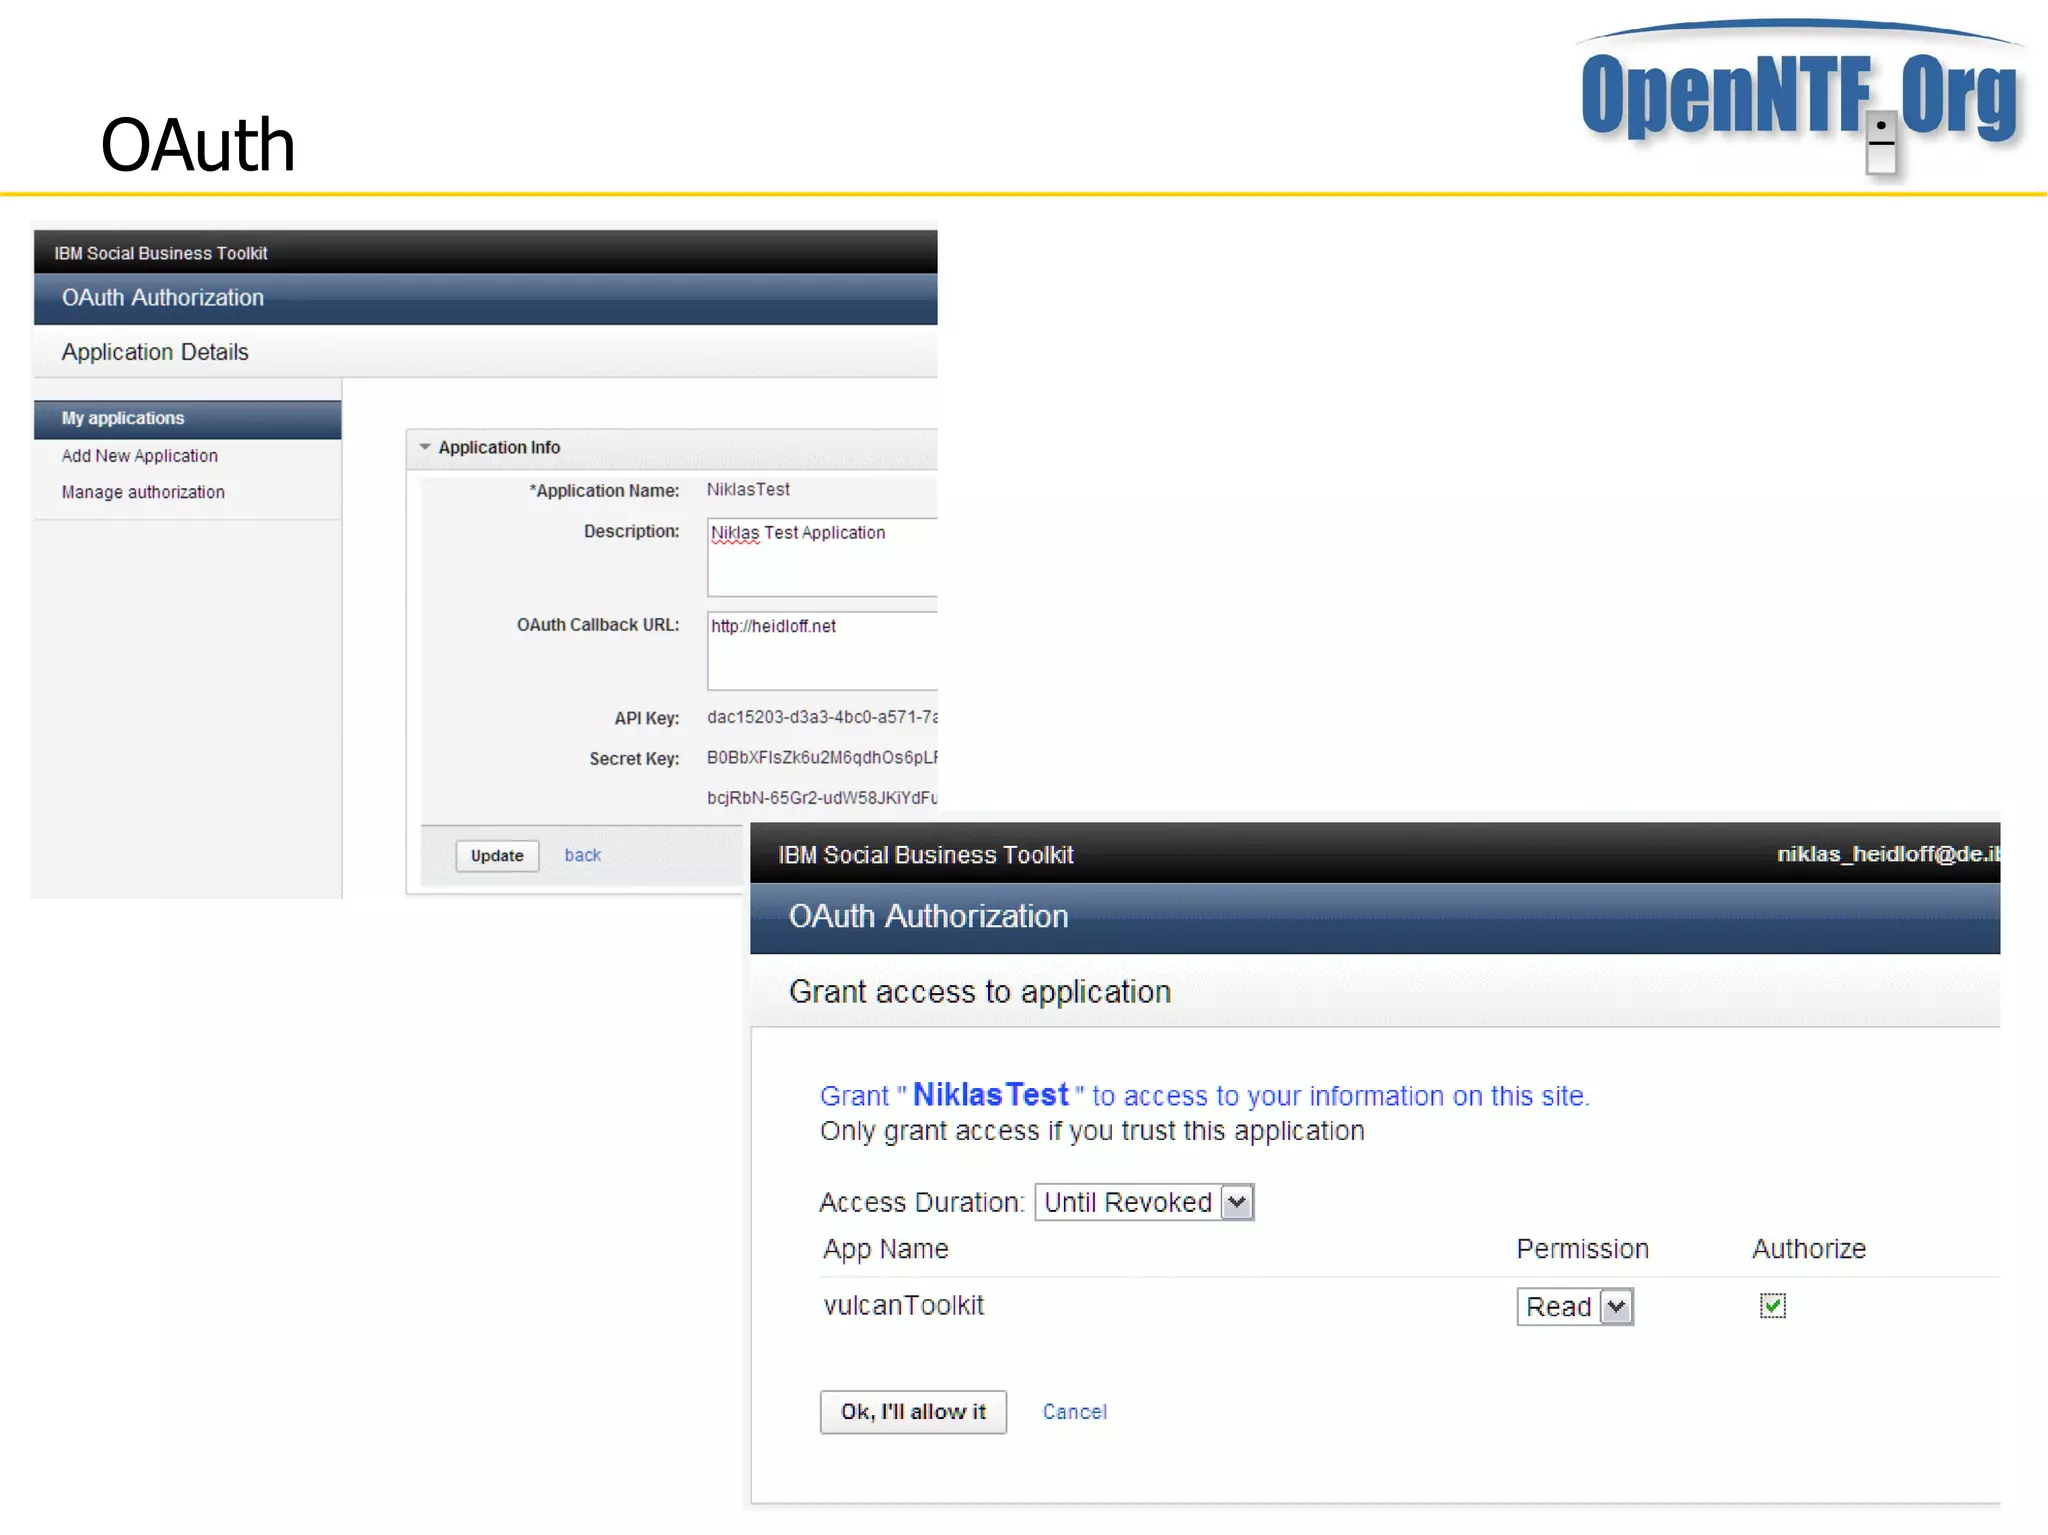Screen dimensions: 2048x1535
Task: Click the API Key value text
Action: point(822,717)
